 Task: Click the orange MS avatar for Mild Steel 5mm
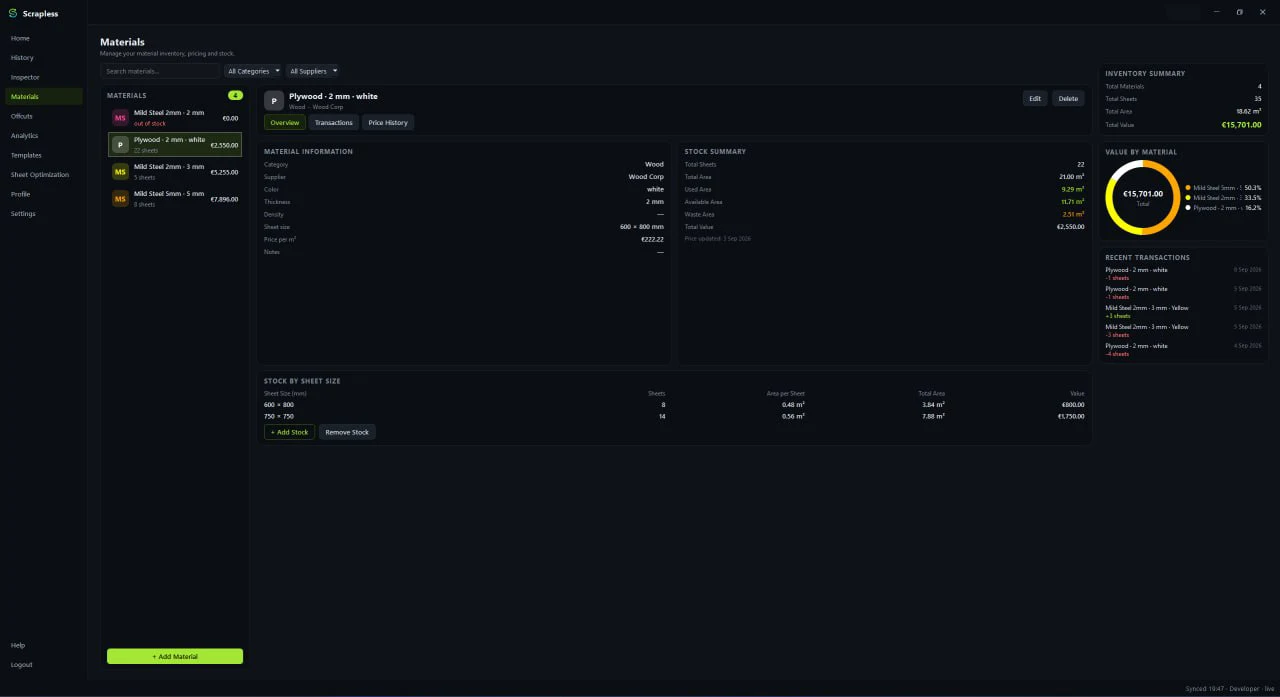pos(120,199)
